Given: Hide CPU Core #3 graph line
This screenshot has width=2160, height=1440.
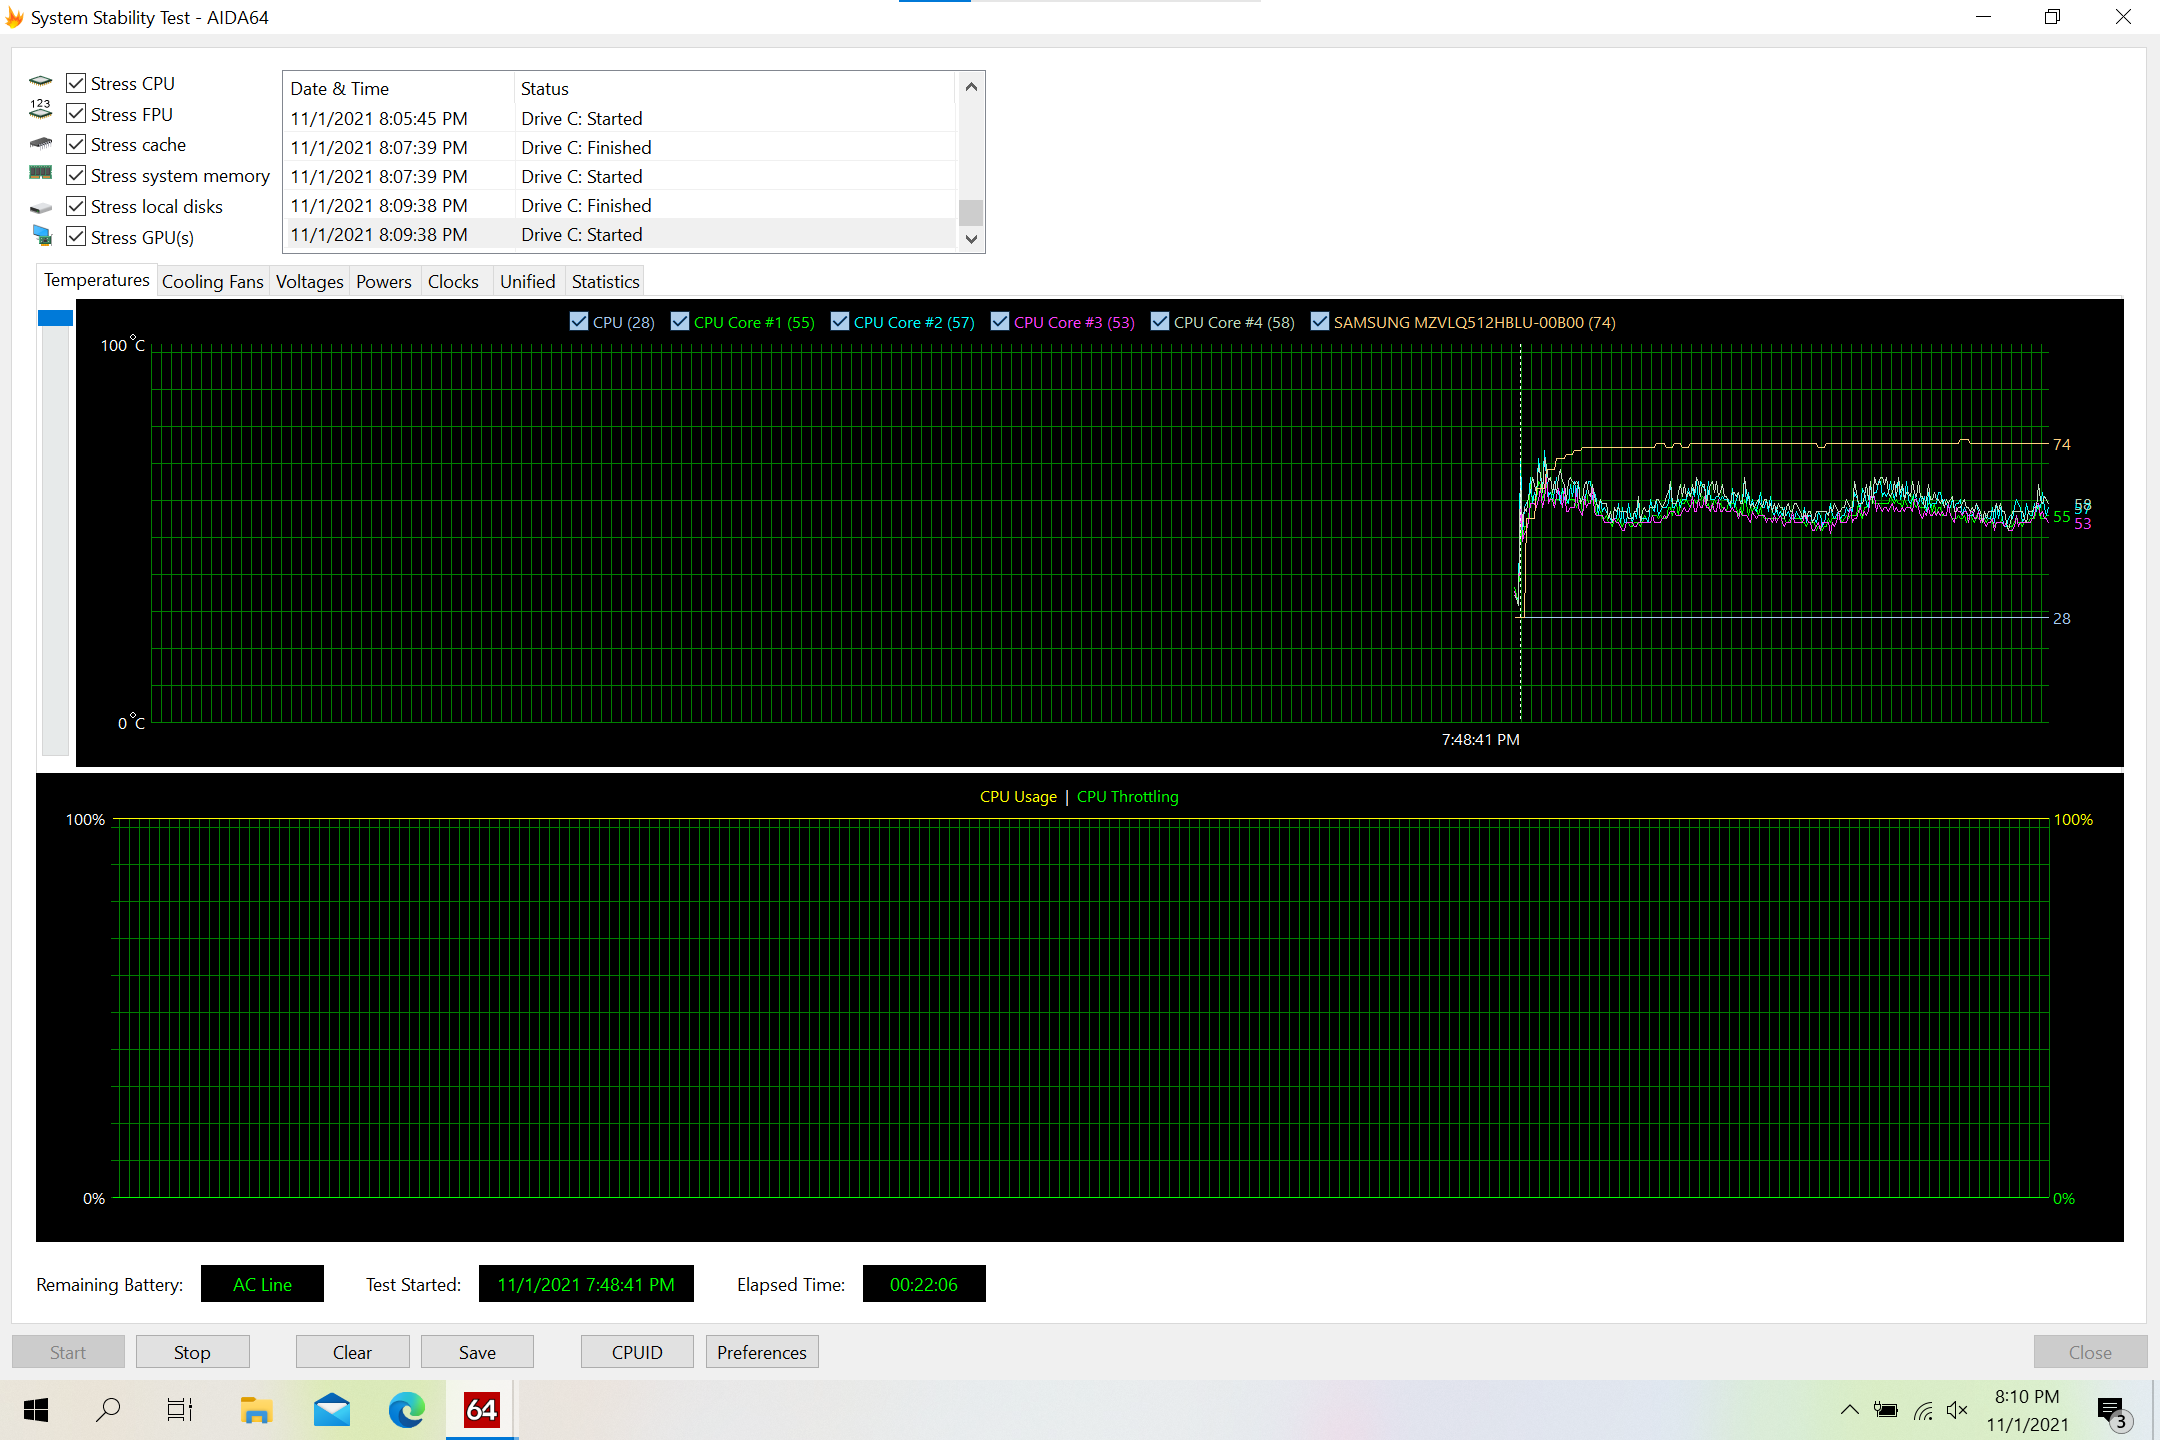Looking at the screenshot, I should pos(1000,322).
